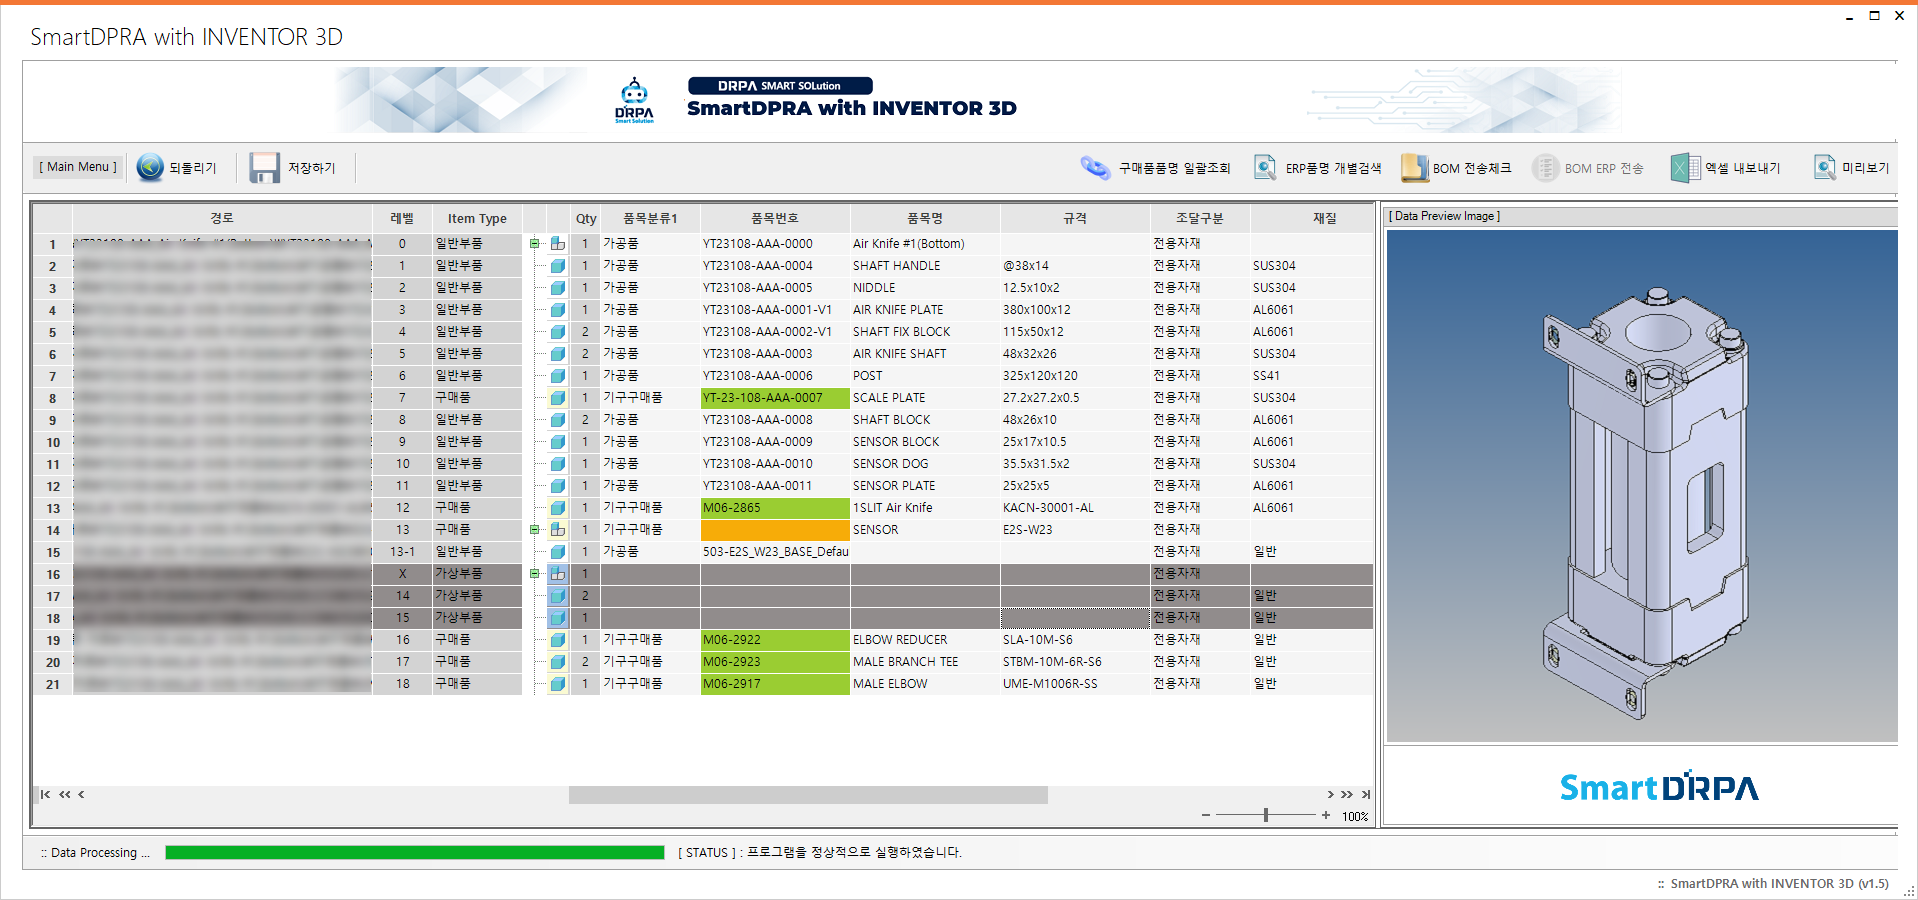Image resolution: width=1918 pixels, height=900 pixels.
Task: Click assembly icon in SENSOR row
Action: point(558,530)
